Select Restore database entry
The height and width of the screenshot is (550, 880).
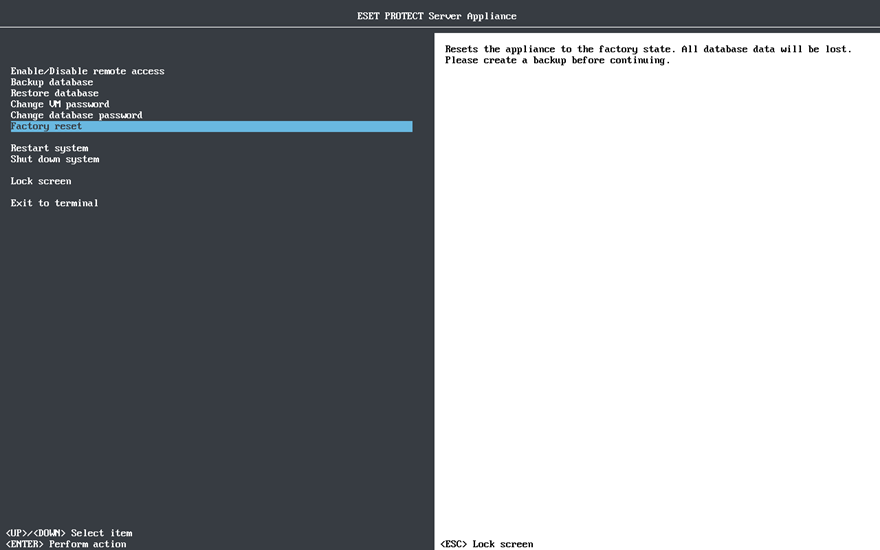pos(54,93)
